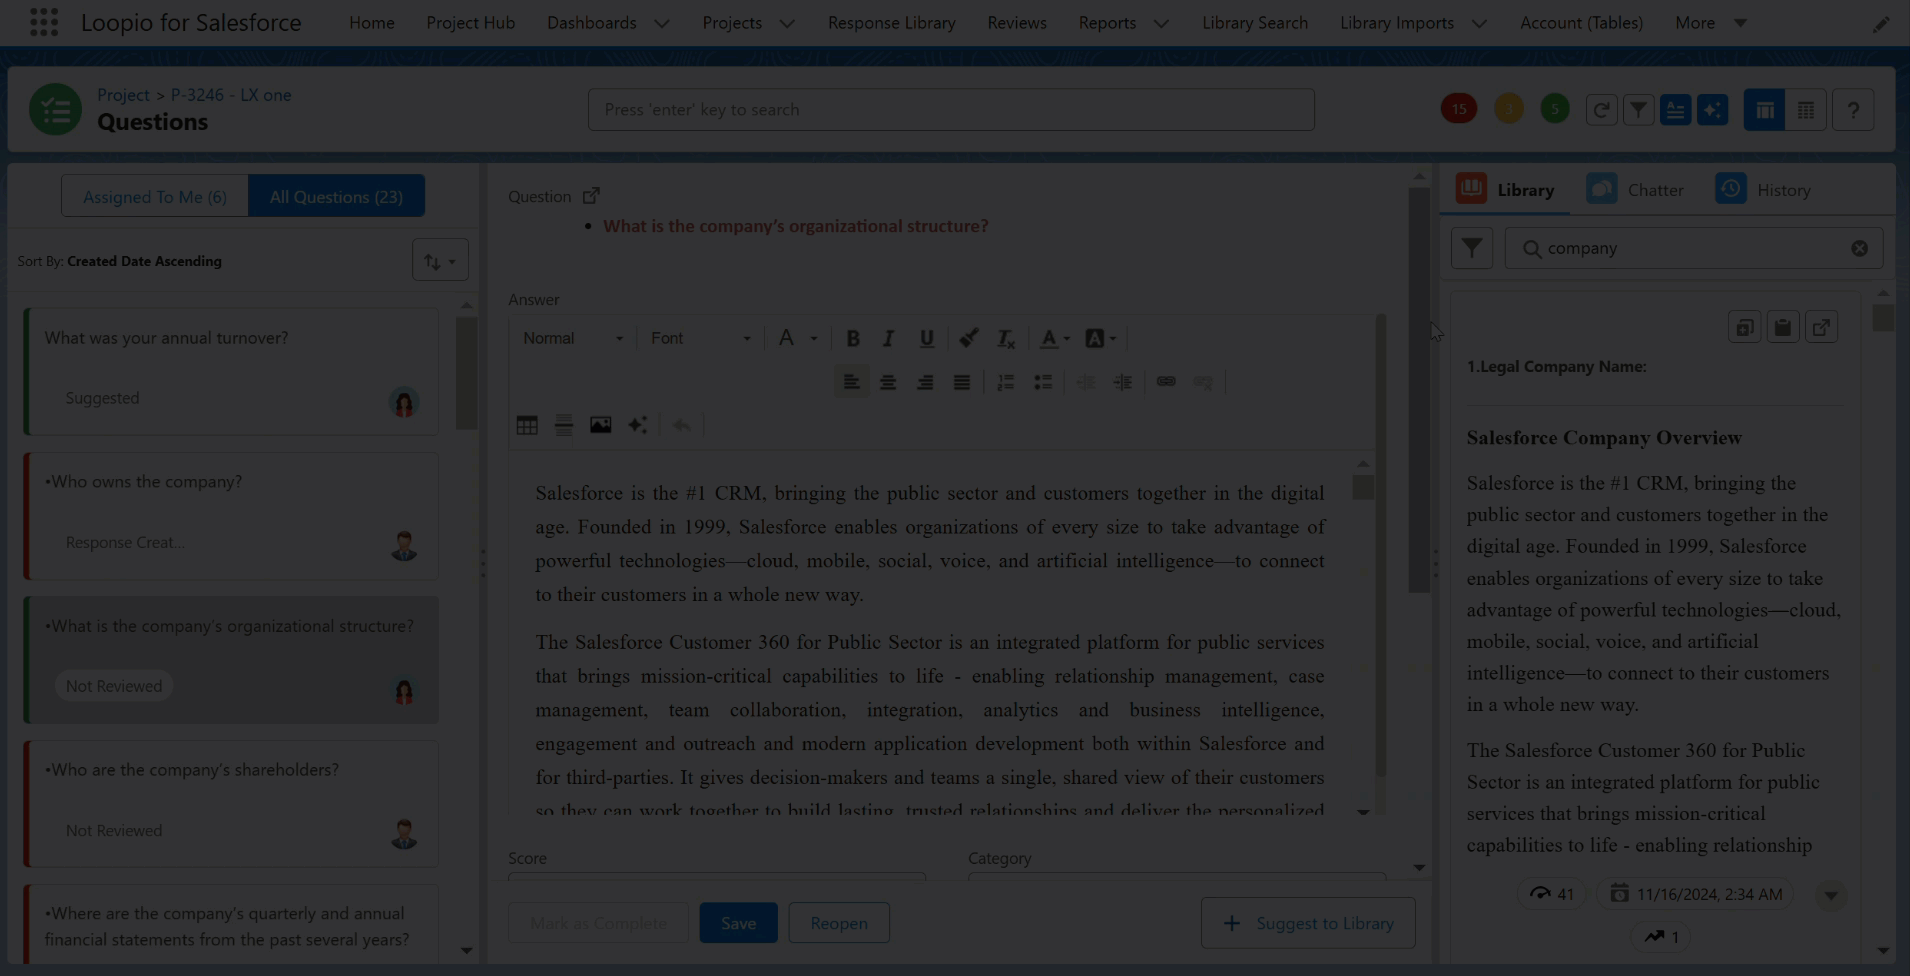Save the answer

point(738,923)
